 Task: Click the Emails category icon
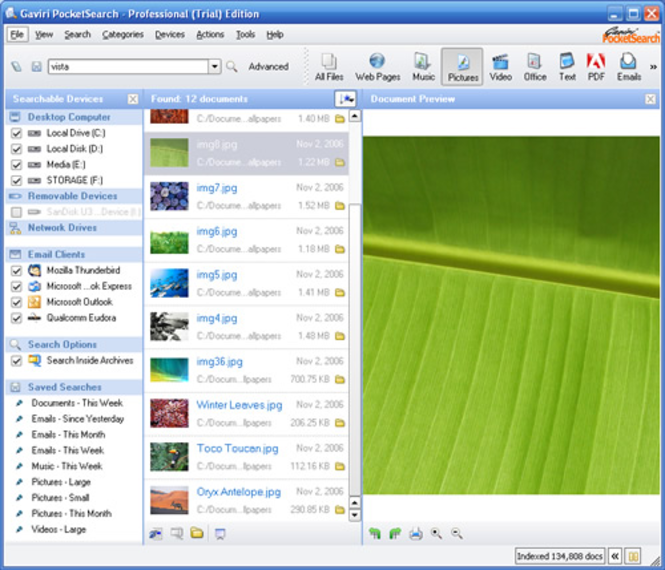(x=629, y=67)
